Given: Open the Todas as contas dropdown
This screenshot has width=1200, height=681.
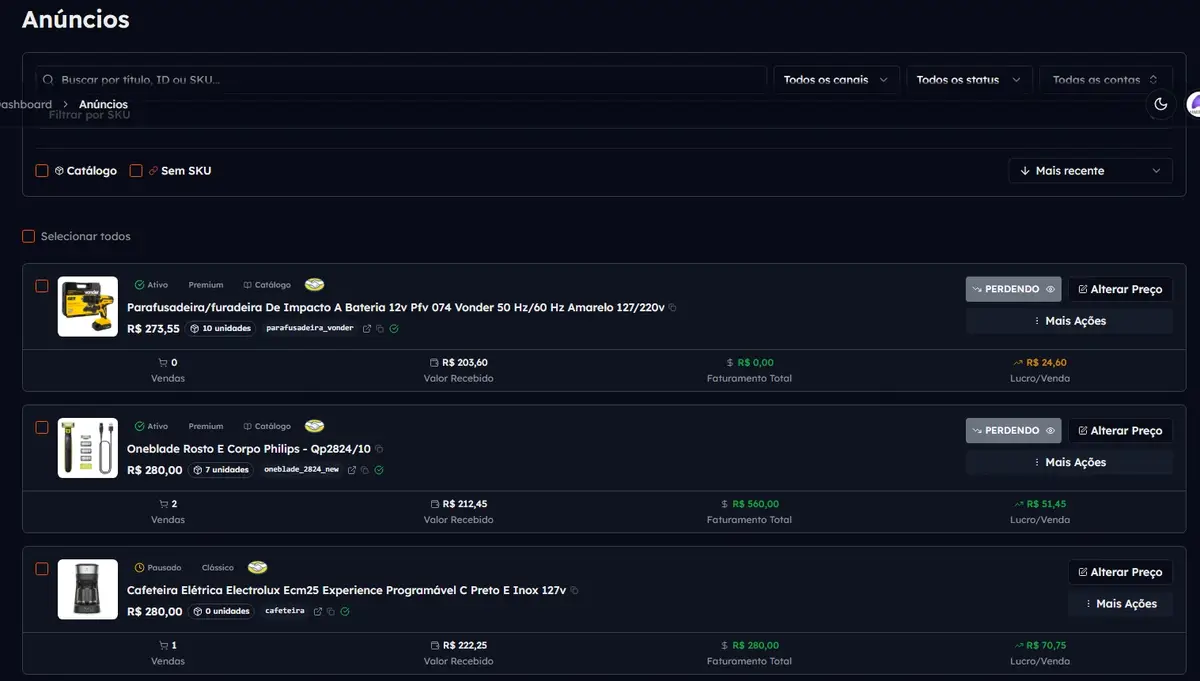Looking at the screenshot, I should click(1106, 80).
